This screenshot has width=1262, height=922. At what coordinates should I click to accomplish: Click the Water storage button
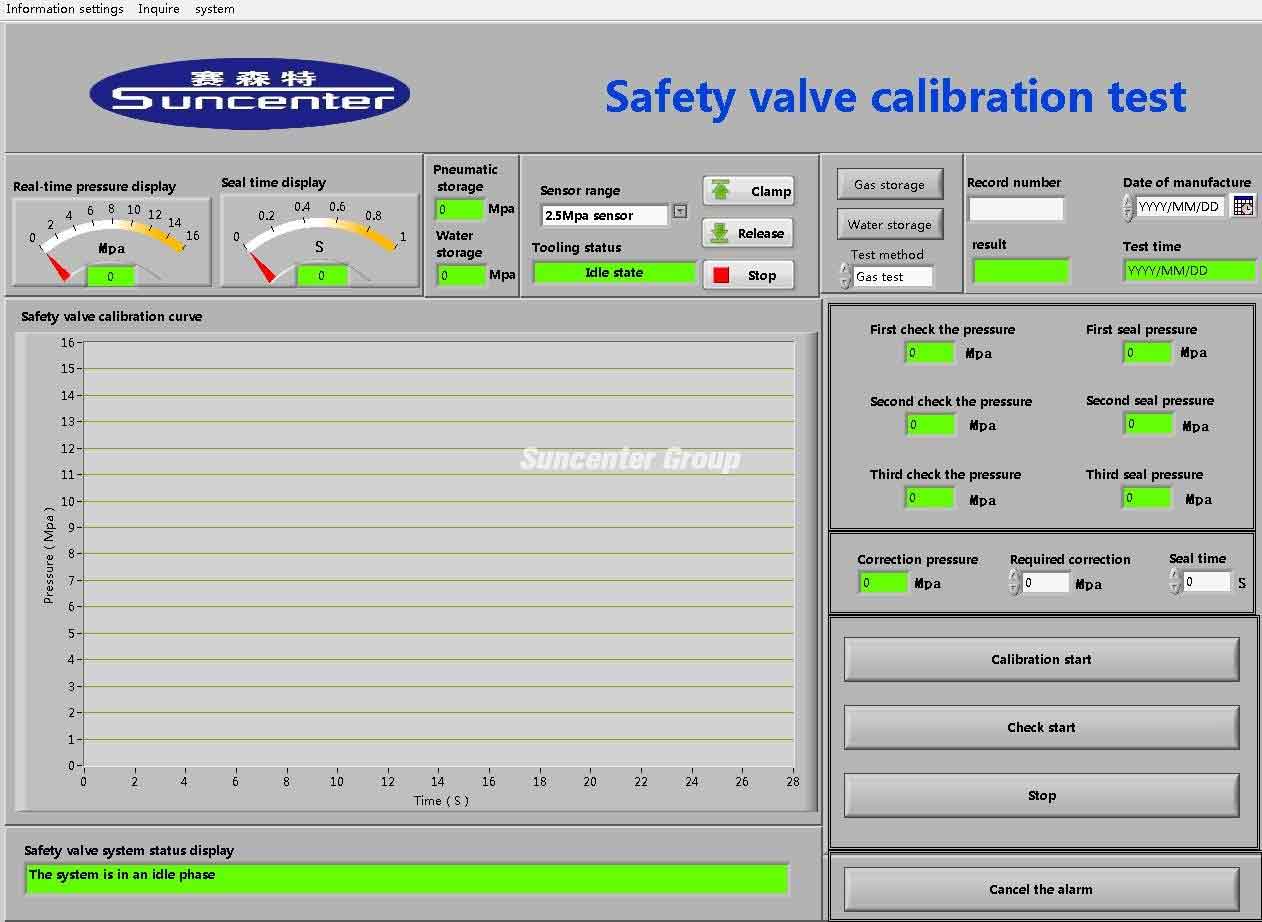pos(889,224)
